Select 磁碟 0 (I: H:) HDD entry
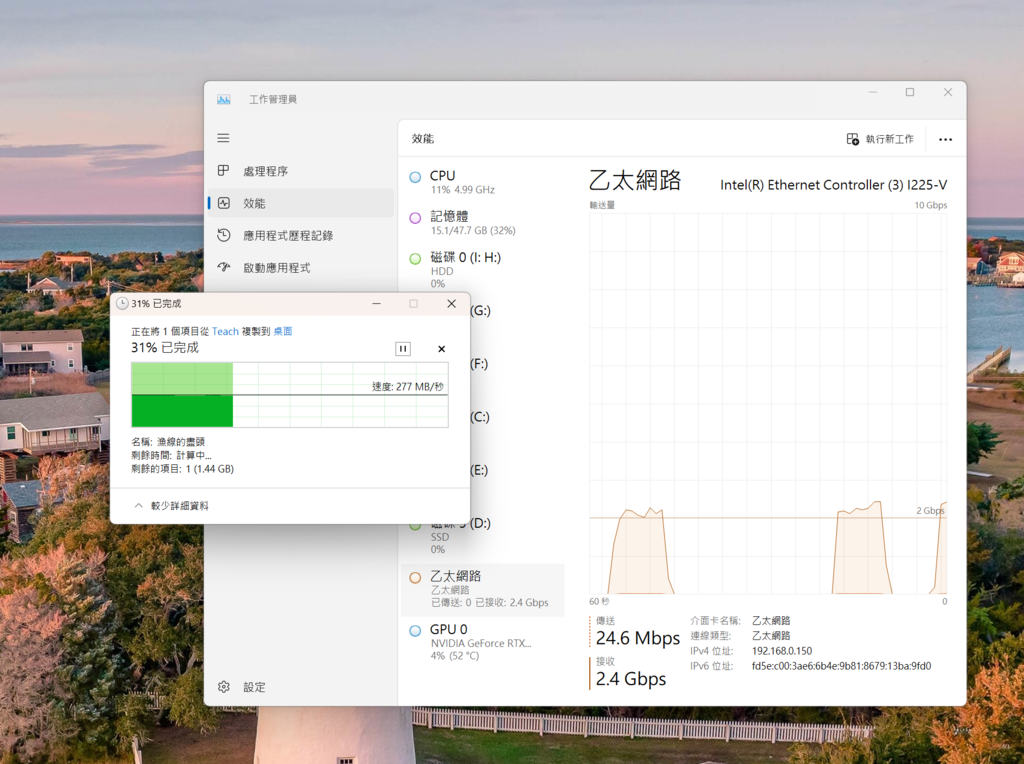Screen dimensions: 1024x764 coord(483,269)
